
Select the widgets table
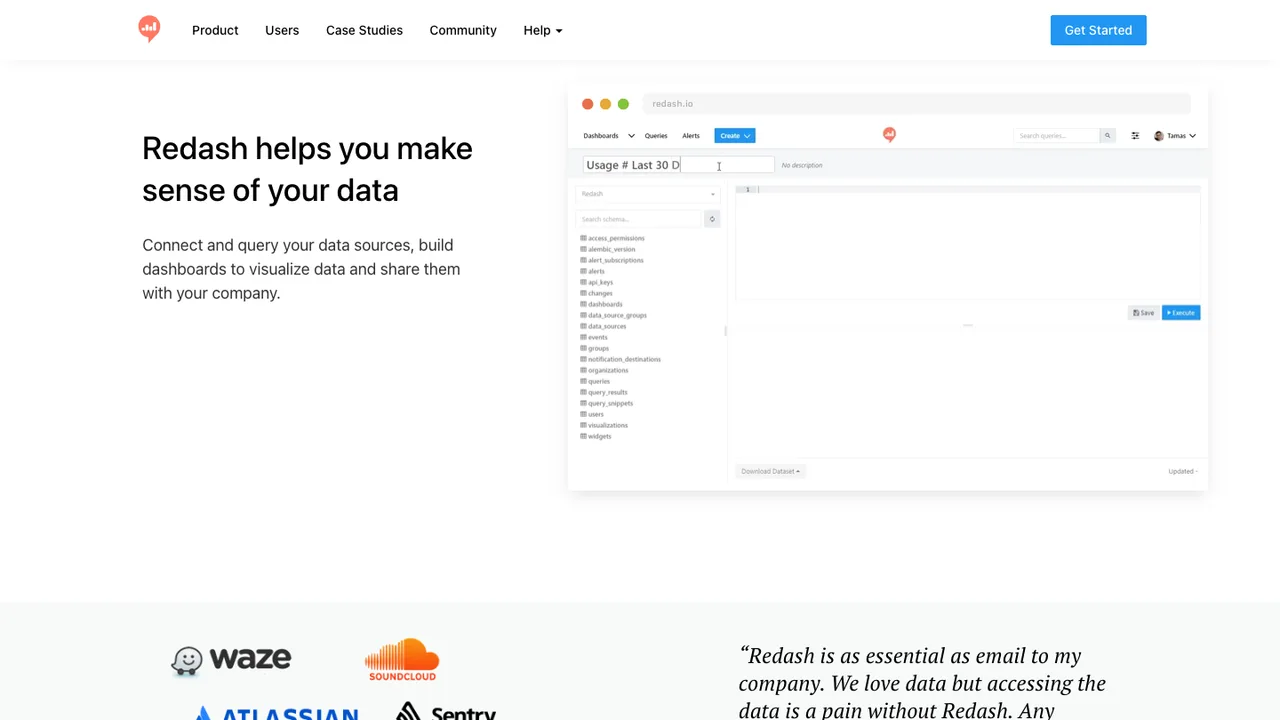point(599,436)
